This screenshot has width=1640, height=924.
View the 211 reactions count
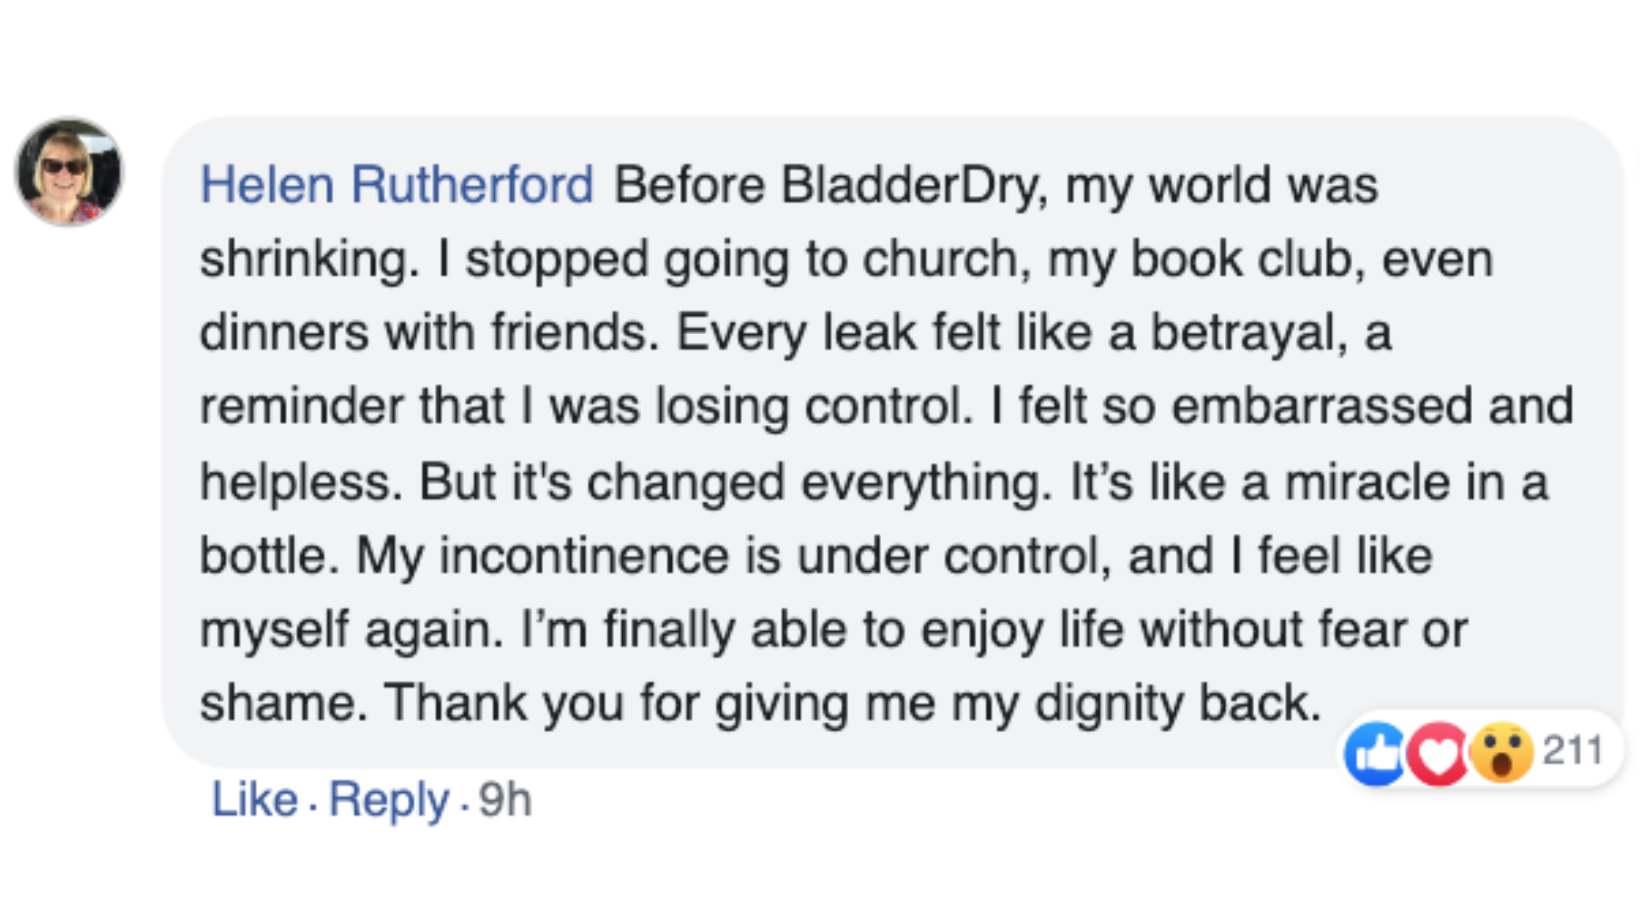pyautogui.click(x=1573, y=750)
